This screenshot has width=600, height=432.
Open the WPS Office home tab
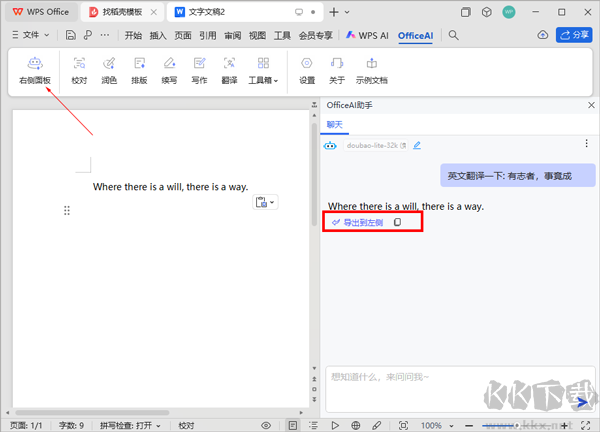[41, 12]
